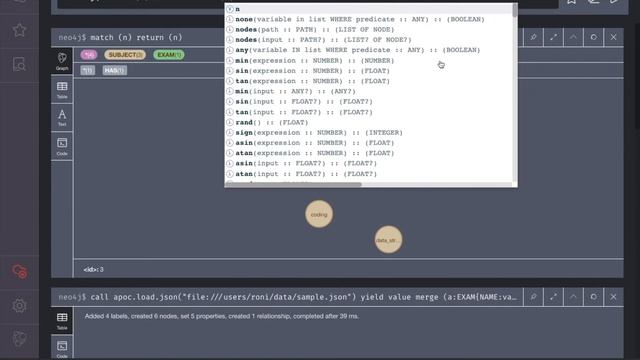
Task: Click info icon beside sign(expression) suggestion
Action: tap(230, 132)
